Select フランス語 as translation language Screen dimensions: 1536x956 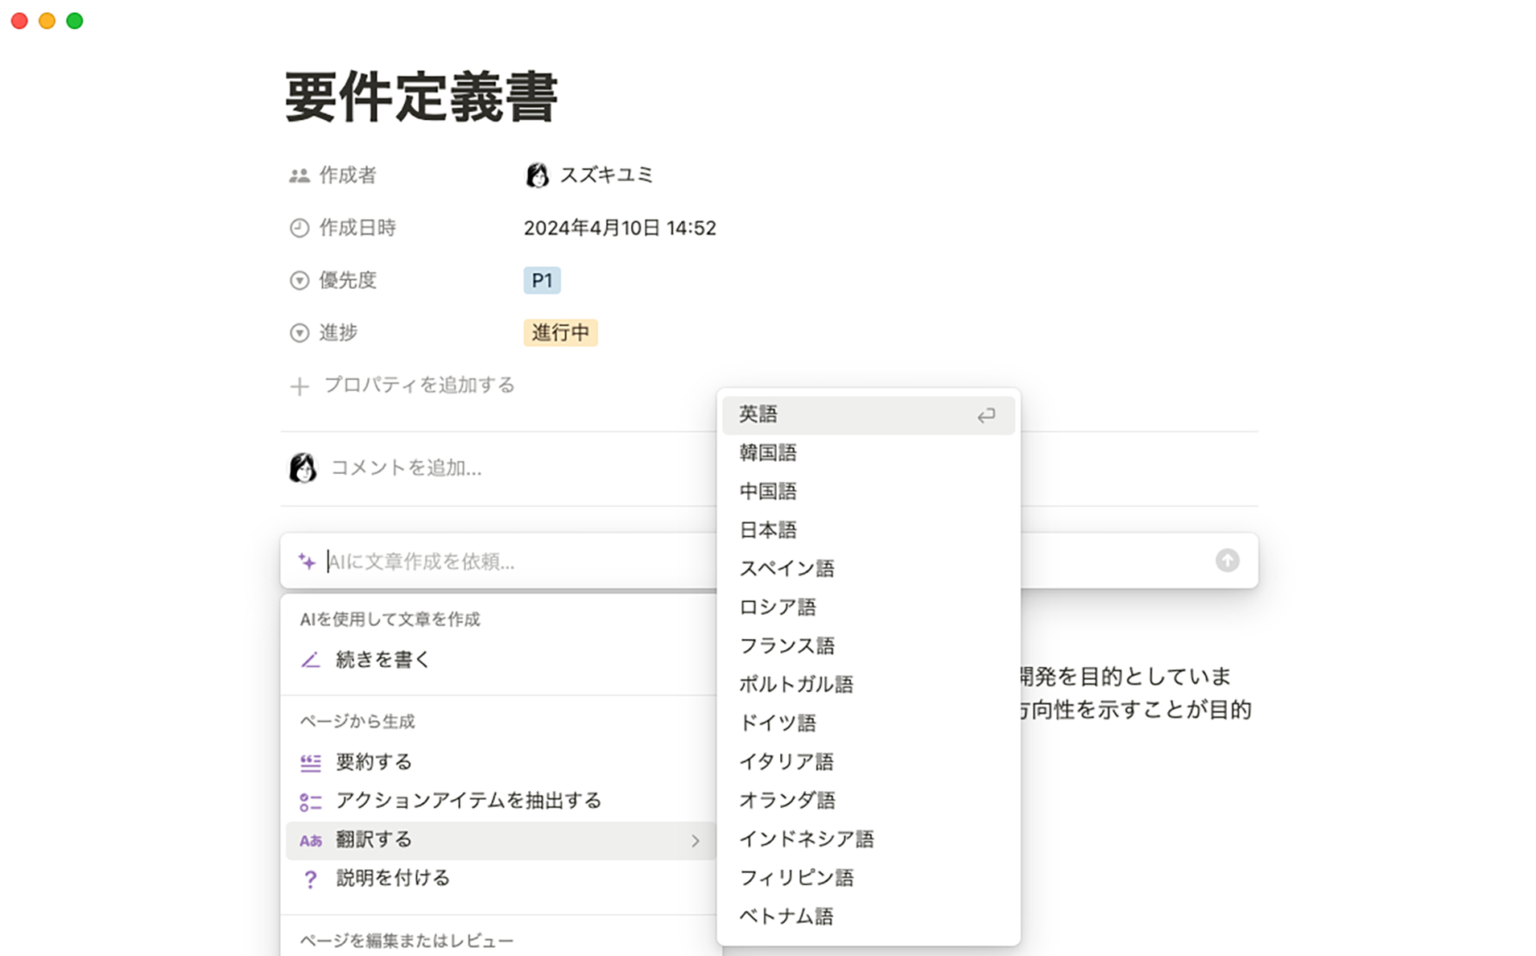pos(788,645)
